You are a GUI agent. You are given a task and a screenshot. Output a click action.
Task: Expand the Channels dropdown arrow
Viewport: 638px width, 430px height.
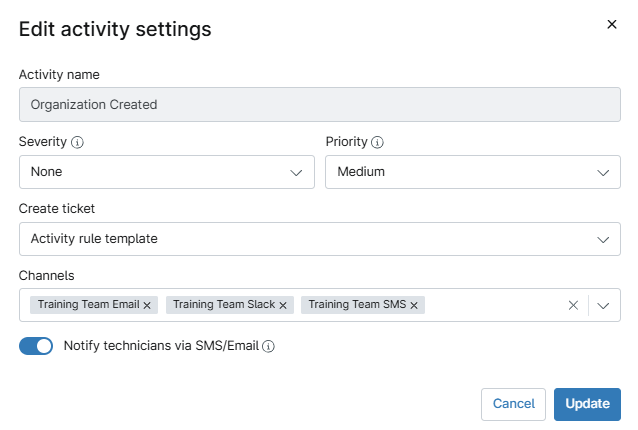coord(604,305)
